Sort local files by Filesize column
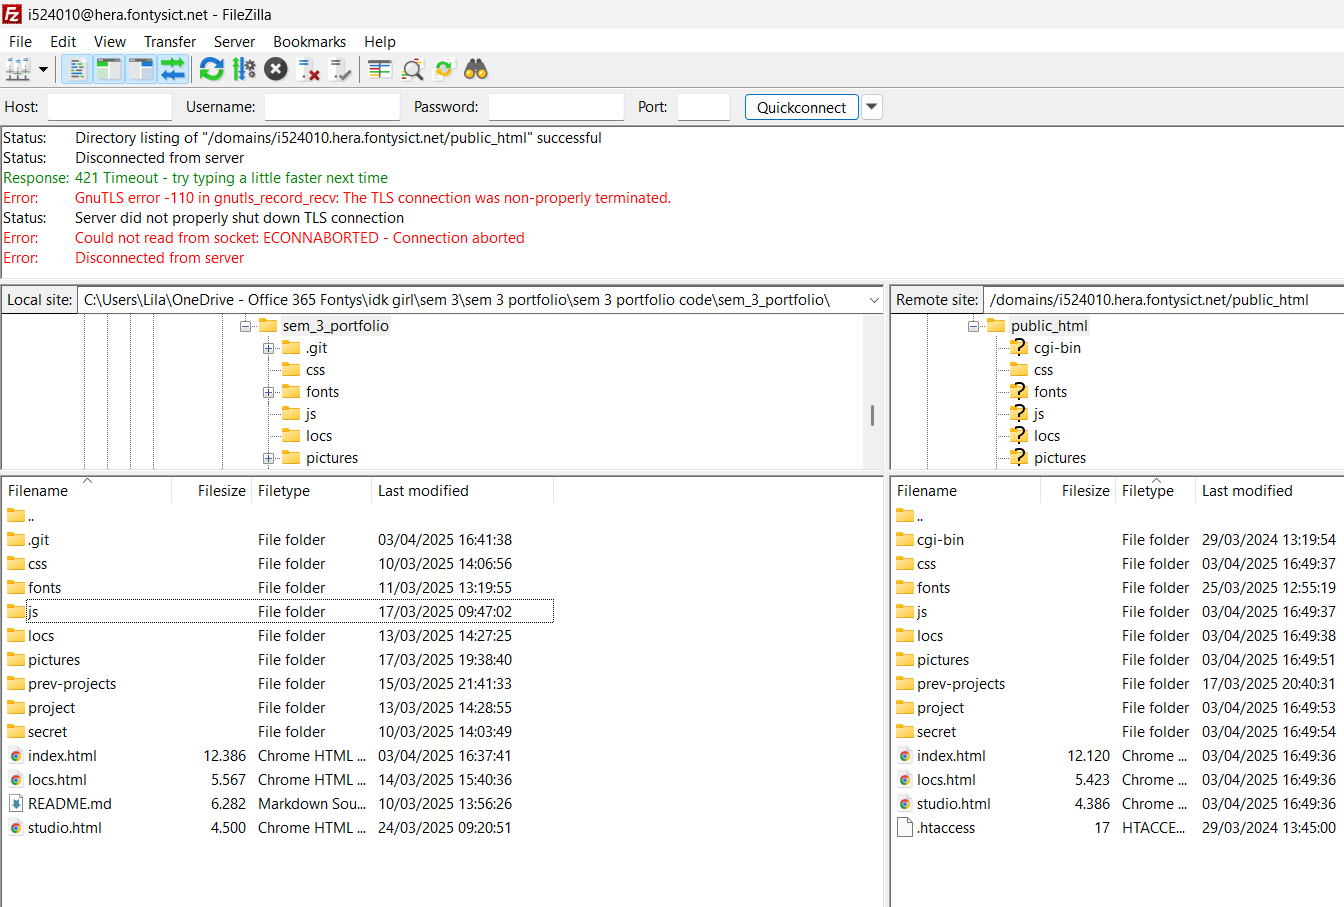This screenshot has width=1344, height=907. pyautogui.click(x=212, y=491)
